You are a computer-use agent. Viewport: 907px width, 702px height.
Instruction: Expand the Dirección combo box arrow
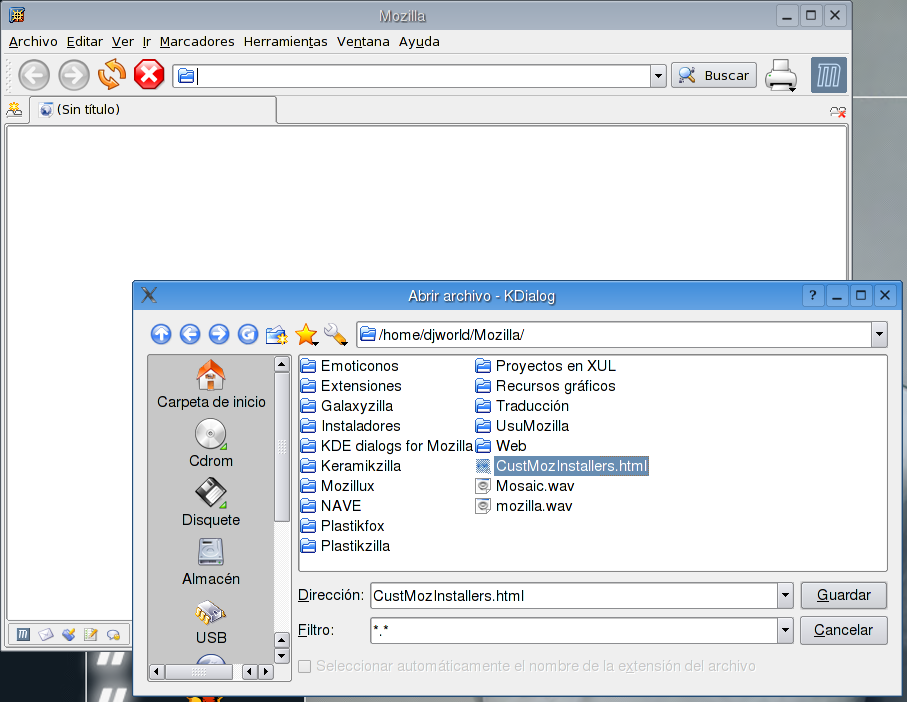pos(785,595)
